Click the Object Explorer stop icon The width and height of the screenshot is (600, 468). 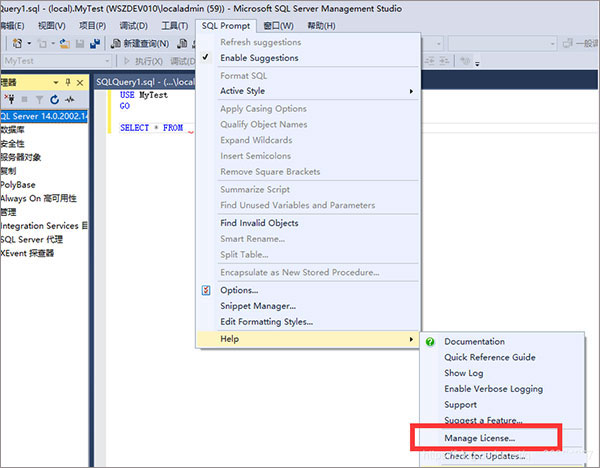24,100
